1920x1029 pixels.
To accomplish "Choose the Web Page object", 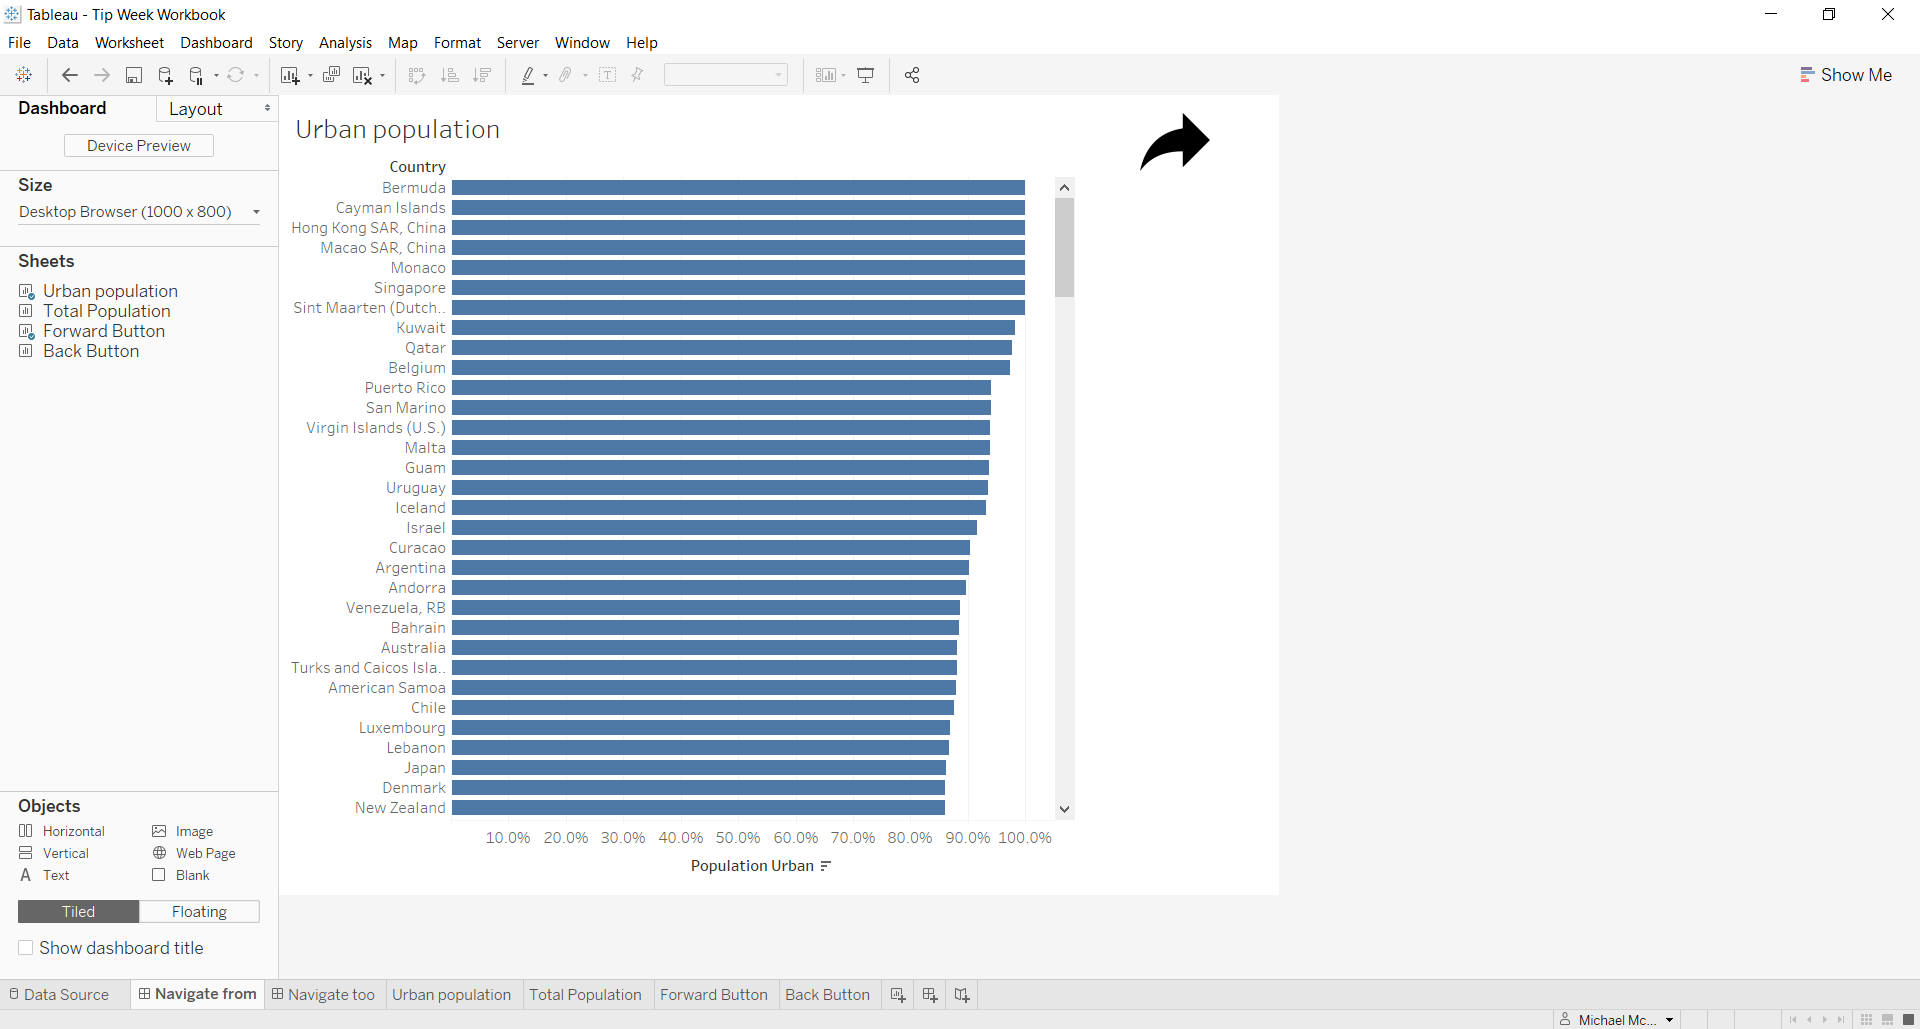I will (x=194, y=853).
